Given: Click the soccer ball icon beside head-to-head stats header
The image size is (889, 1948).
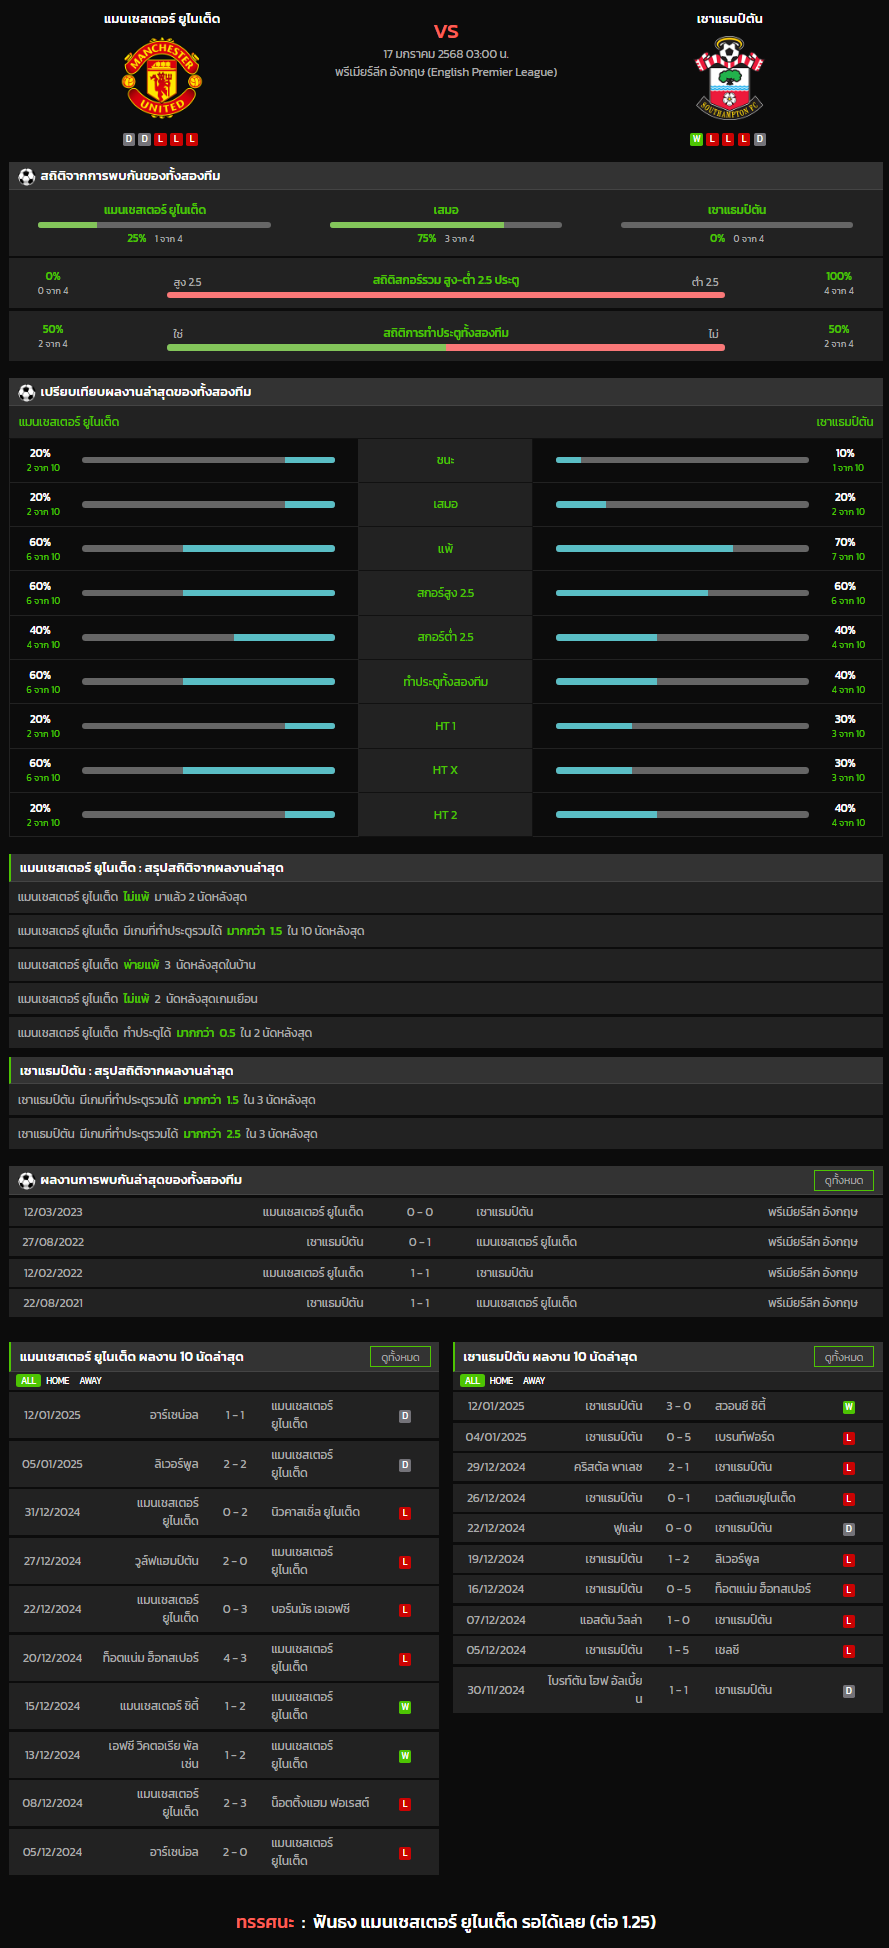Looking at the screenshot, I should [x=27, y=176].
